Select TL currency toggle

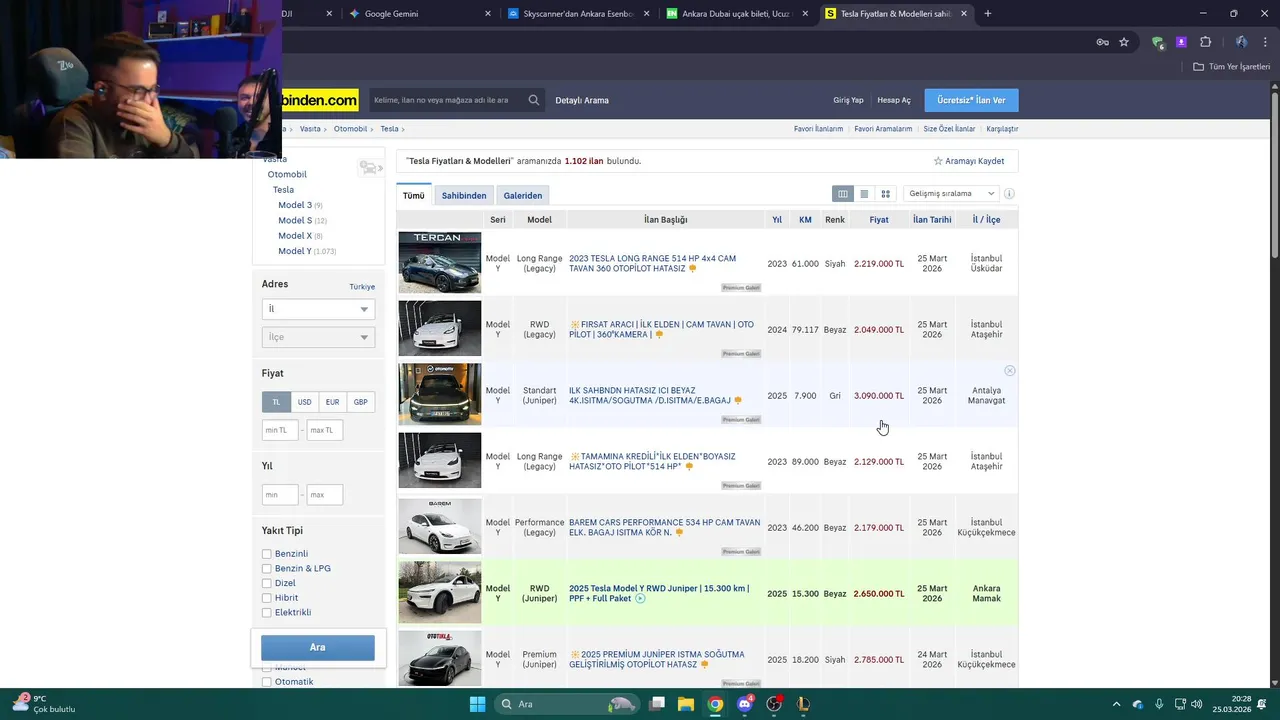(276, 402)
